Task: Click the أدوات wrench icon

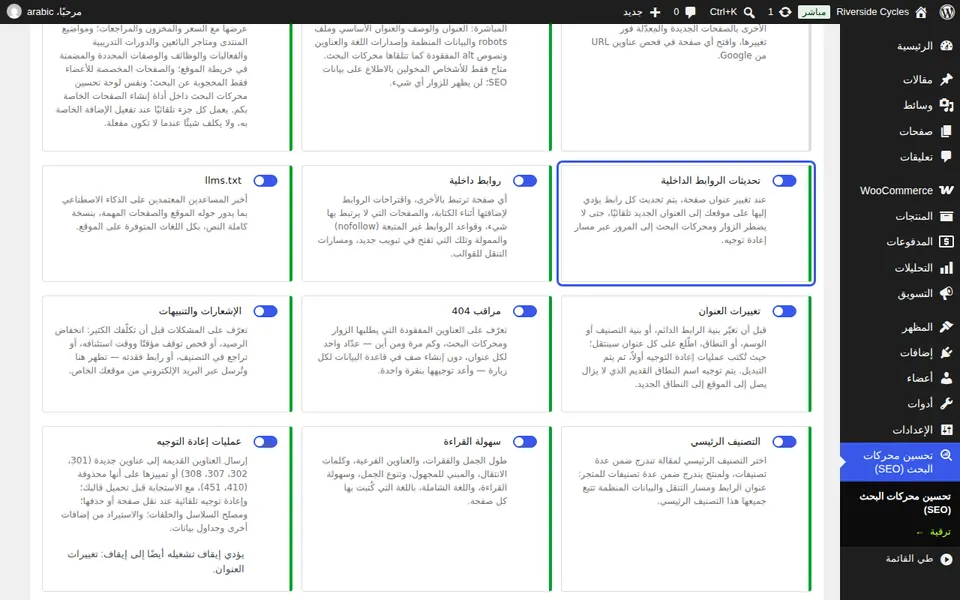Action: pyautogui.click(x=947, y=404)
